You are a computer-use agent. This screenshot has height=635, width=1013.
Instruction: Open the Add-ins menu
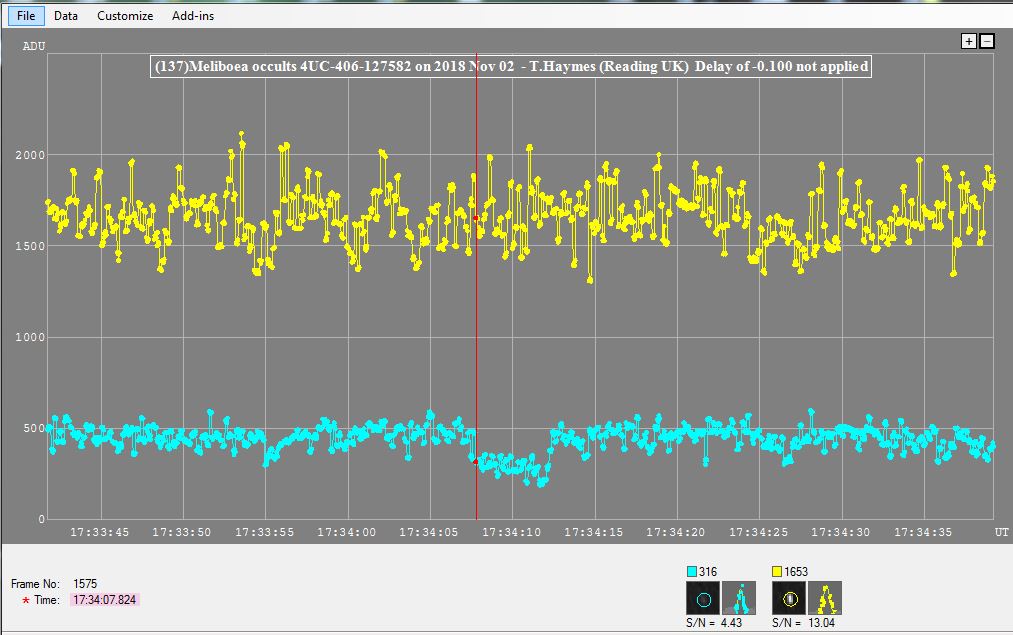pos(193,16)
